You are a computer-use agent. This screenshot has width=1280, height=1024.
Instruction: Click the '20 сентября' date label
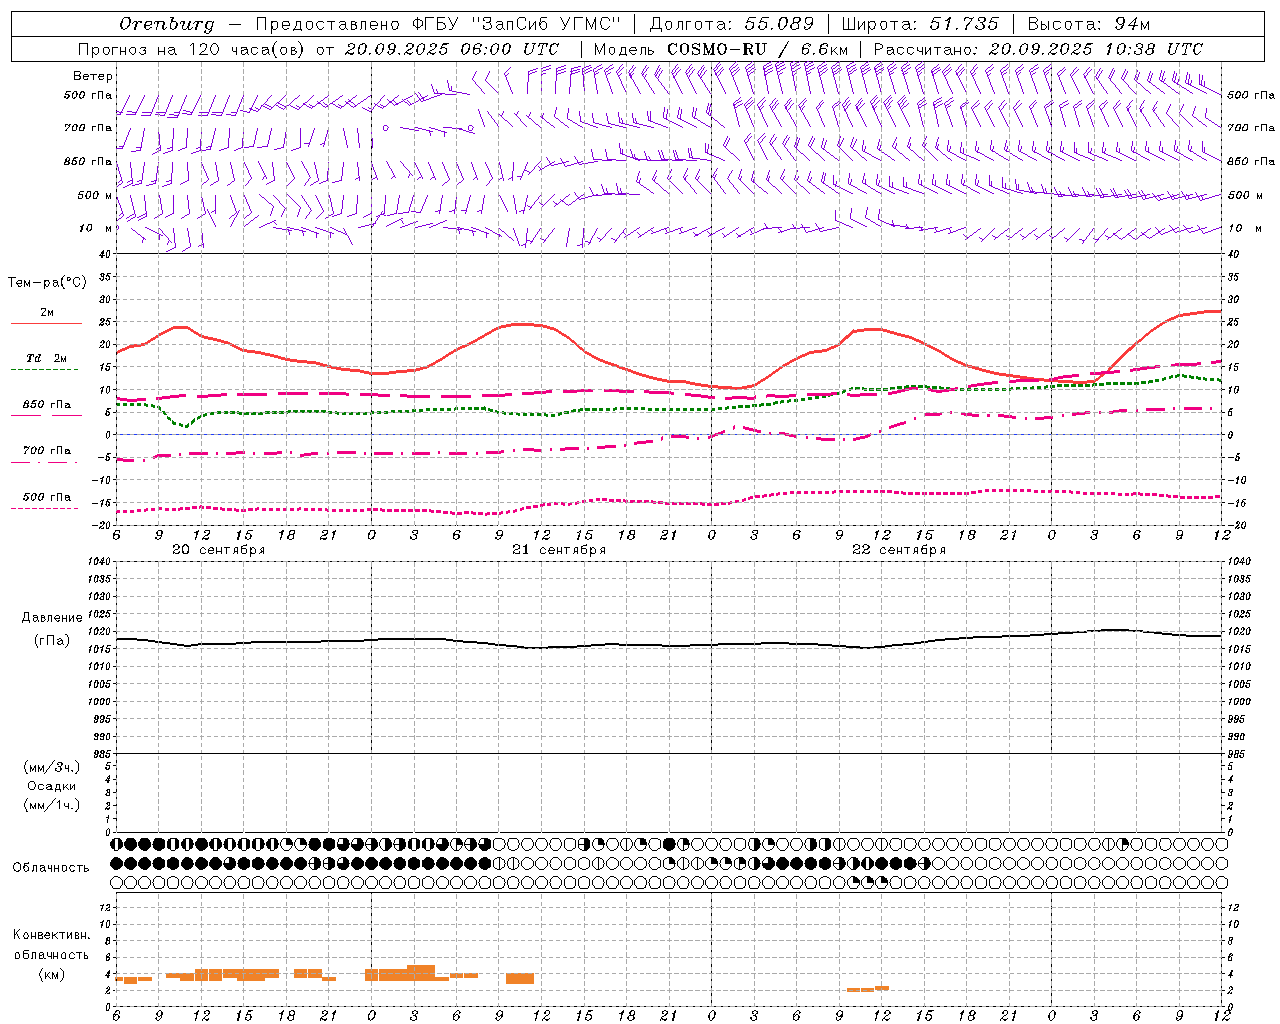tap(218, 550)
